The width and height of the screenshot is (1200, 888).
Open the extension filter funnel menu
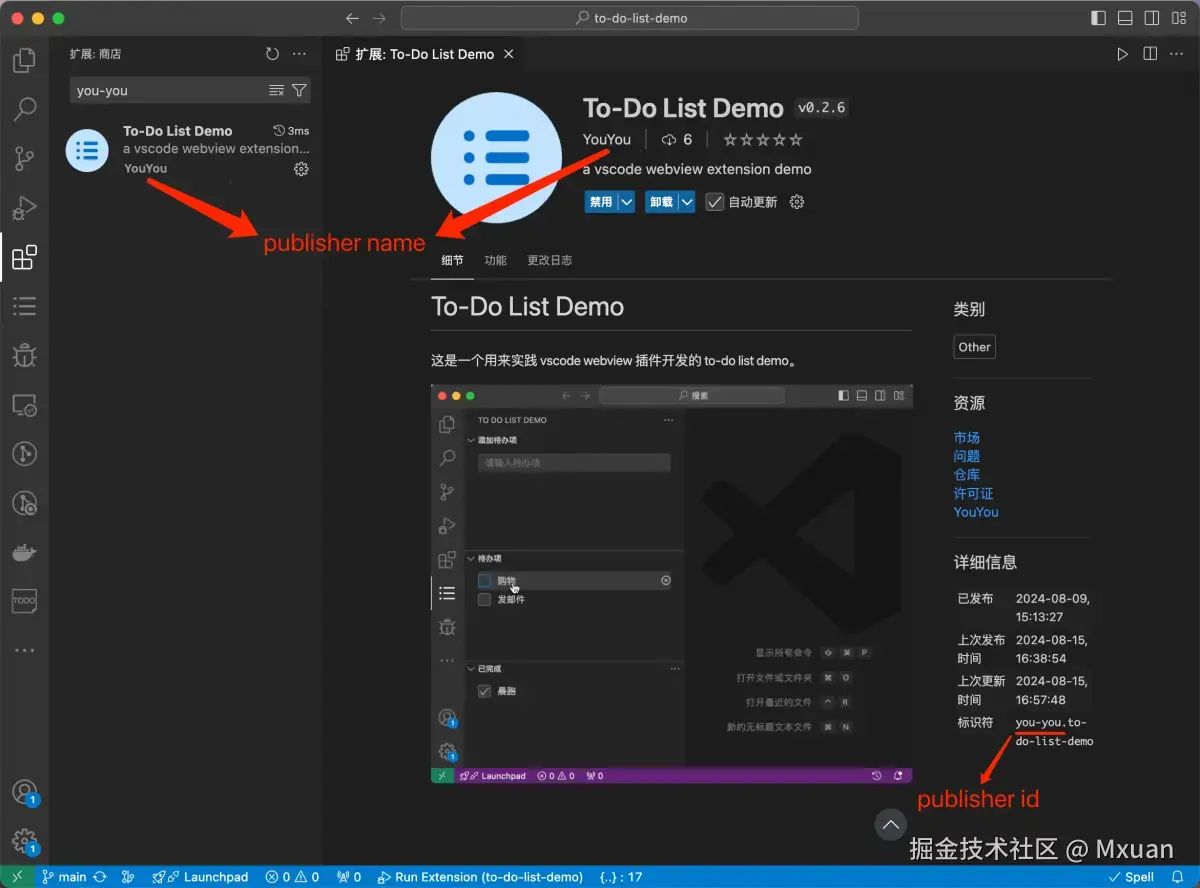pos(299,91)
